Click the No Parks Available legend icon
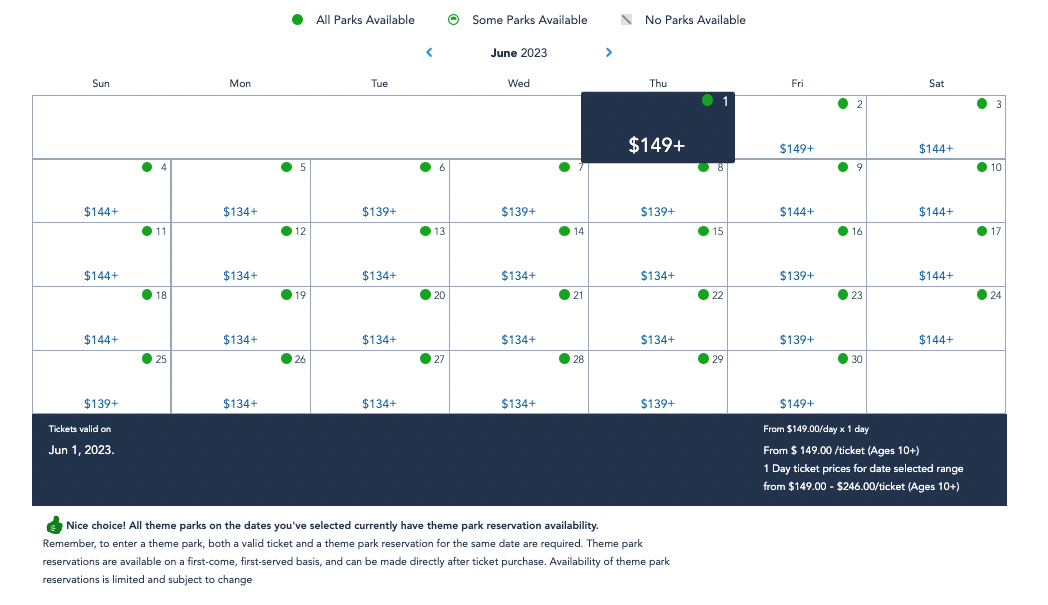1048x605 pixels. pyautogui.click(x=626, y=20)
